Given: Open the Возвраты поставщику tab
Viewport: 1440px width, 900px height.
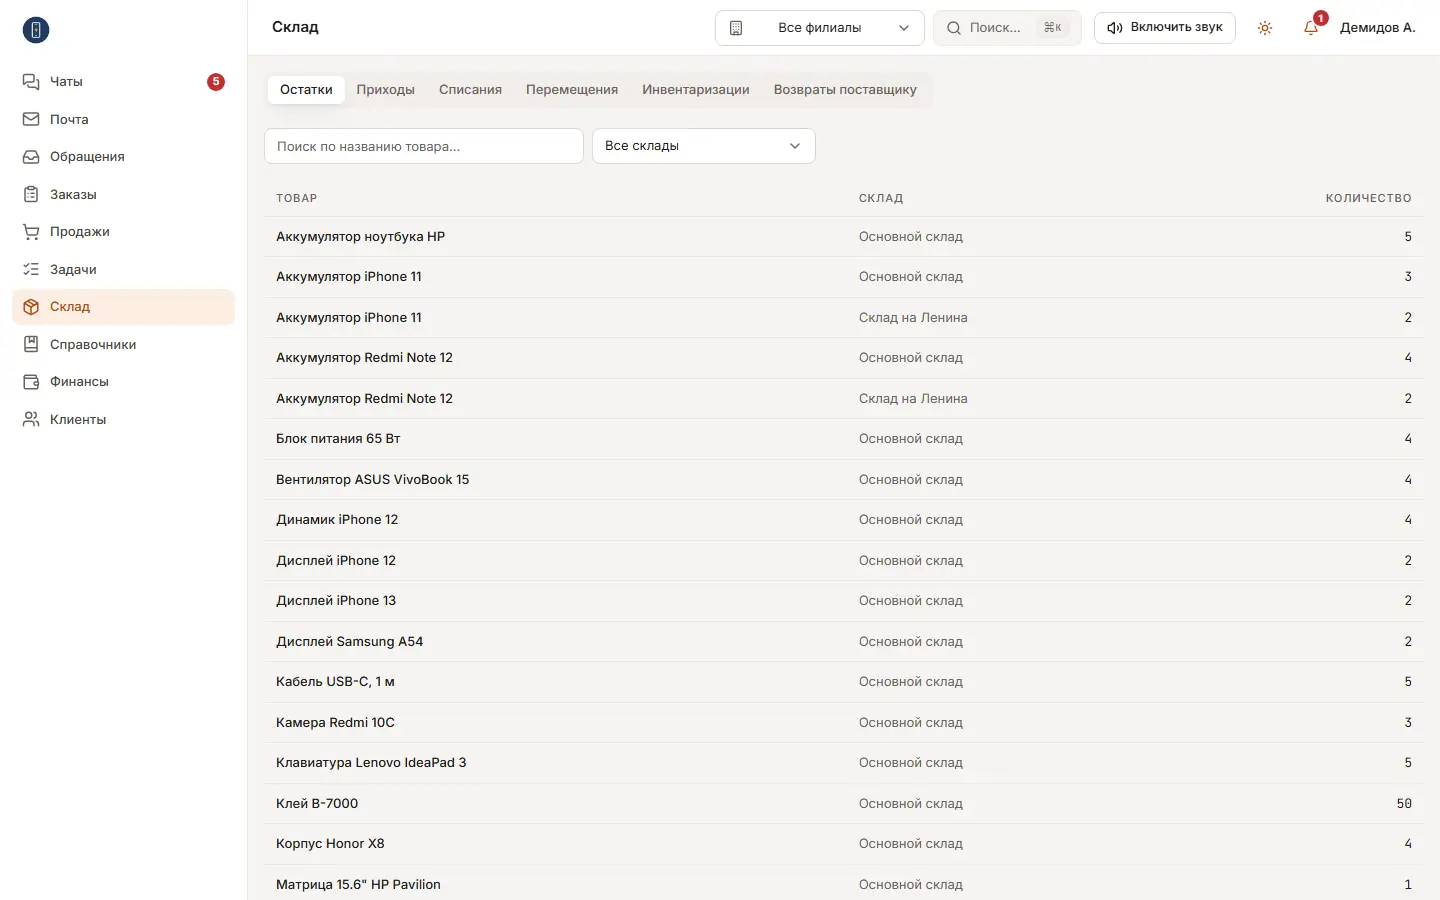Looking at the screenshot, I should click(845, 90).
